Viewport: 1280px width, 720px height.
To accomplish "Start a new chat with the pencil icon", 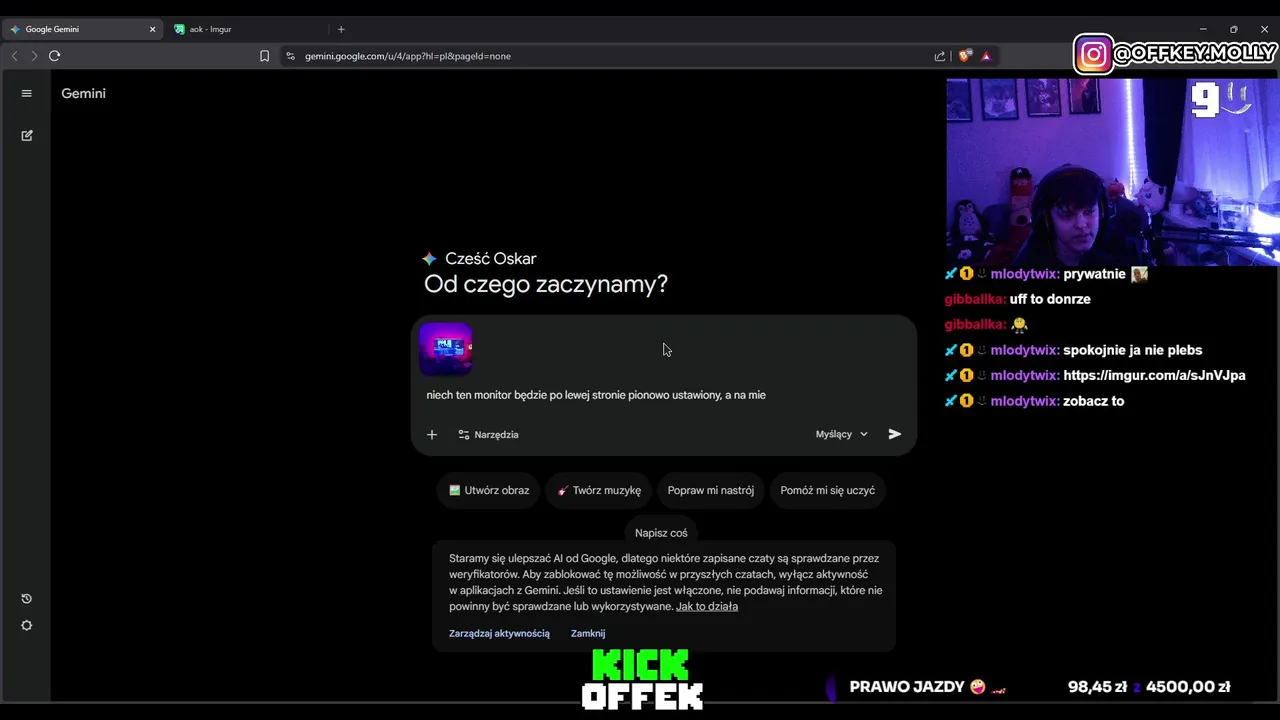I will [27, 135].
